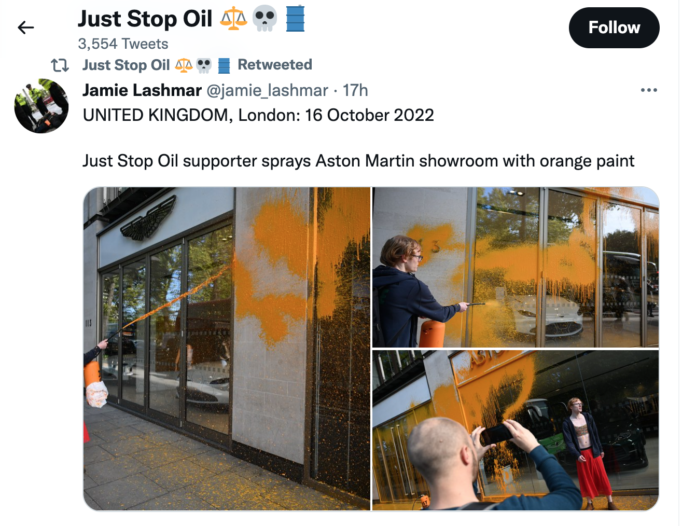Click the skull emoji in retweet line
The image size is (696, 526).
(203, 65)
